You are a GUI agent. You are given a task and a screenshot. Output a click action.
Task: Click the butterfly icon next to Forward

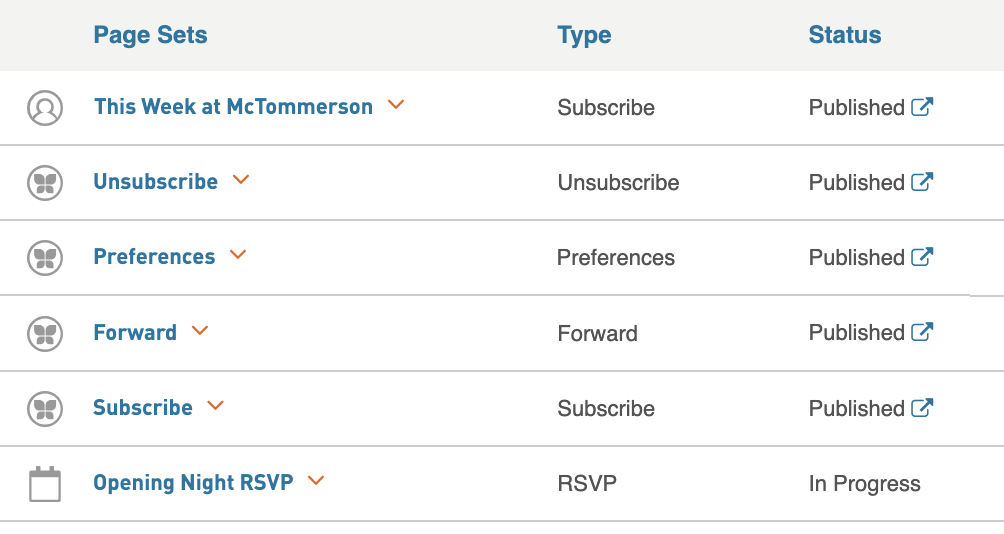click(45, 334)
